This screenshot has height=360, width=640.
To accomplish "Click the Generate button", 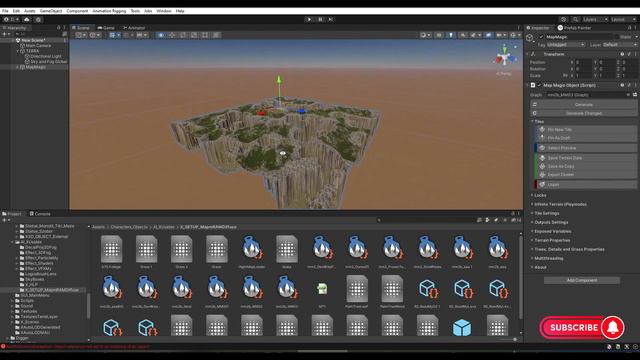I will pyautogui.click(x=583, y=104).
